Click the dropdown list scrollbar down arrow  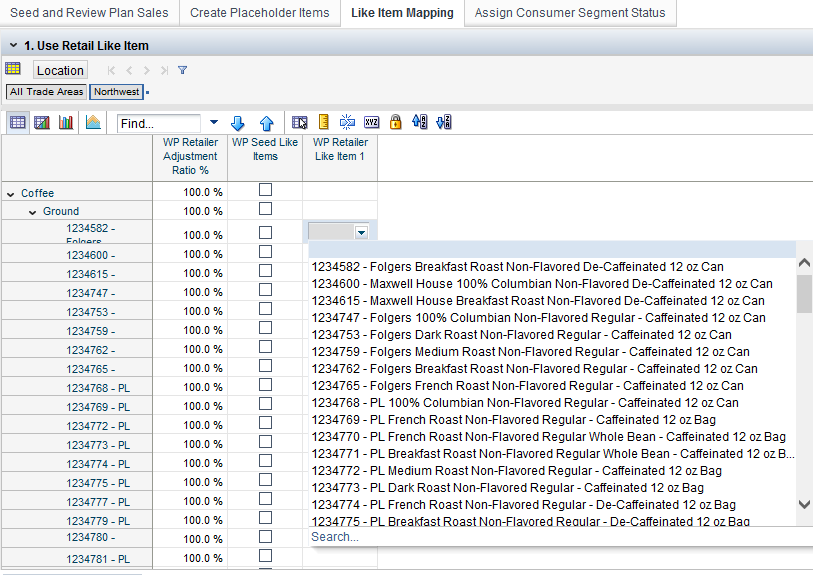(x=804, y=505)
